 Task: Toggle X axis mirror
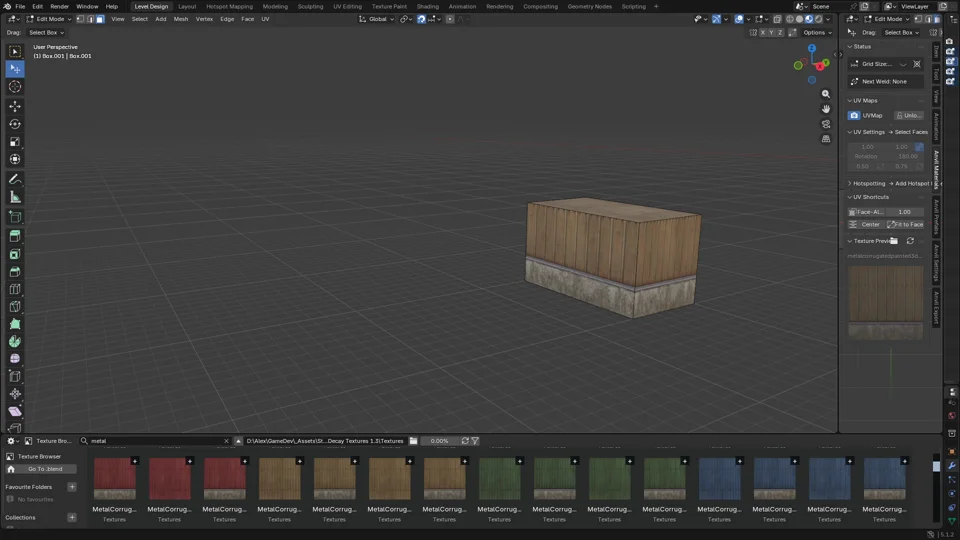[x=763, y=32]
